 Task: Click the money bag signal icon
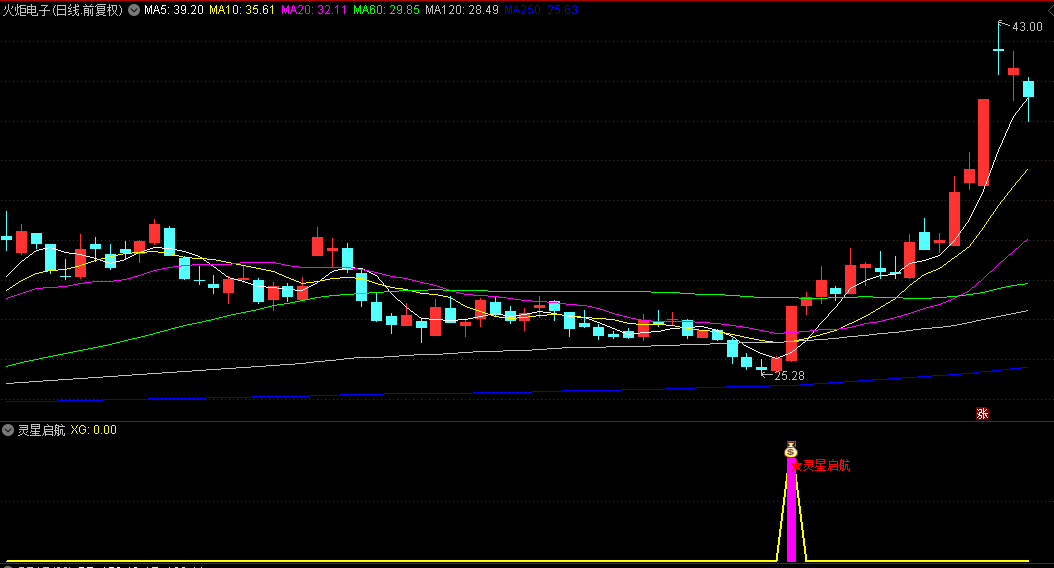click(791, 450)
